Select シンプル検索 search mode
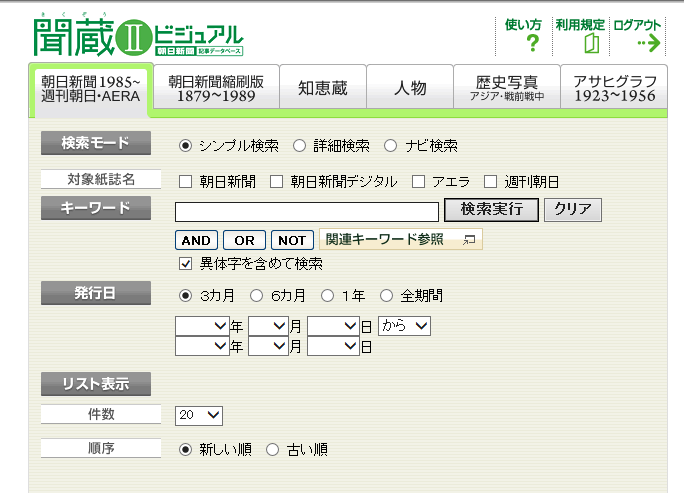The width and height of the screenshot is (684, 493). click(x=185, y=145)
